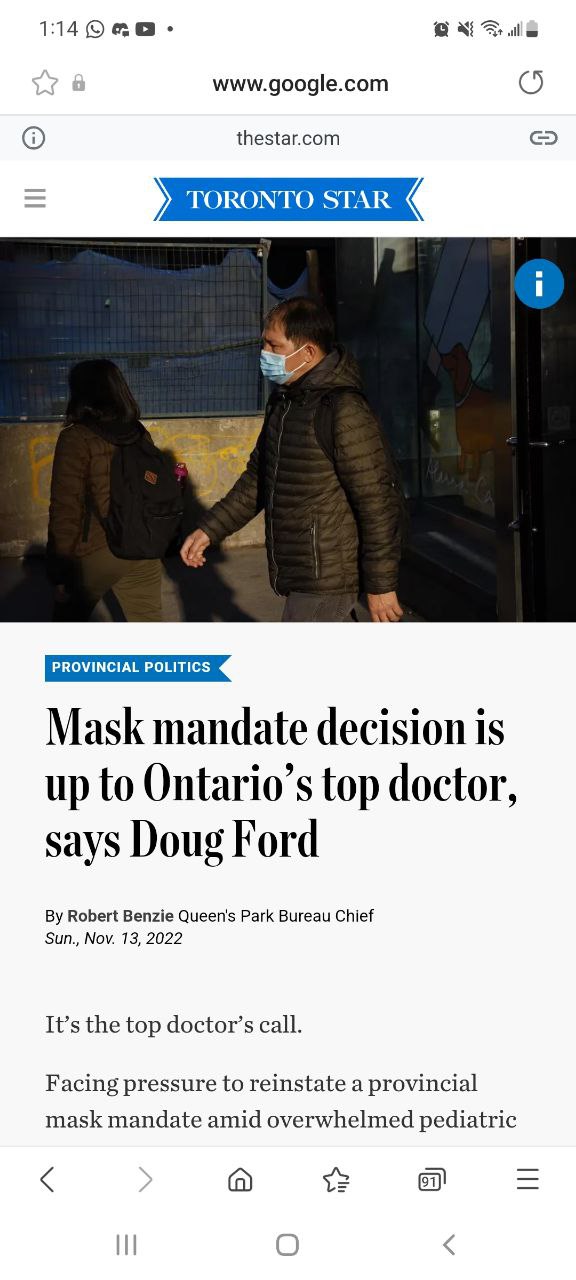Tap the www.google.com address bar
576x1280 pixels.
pos(300,84)
